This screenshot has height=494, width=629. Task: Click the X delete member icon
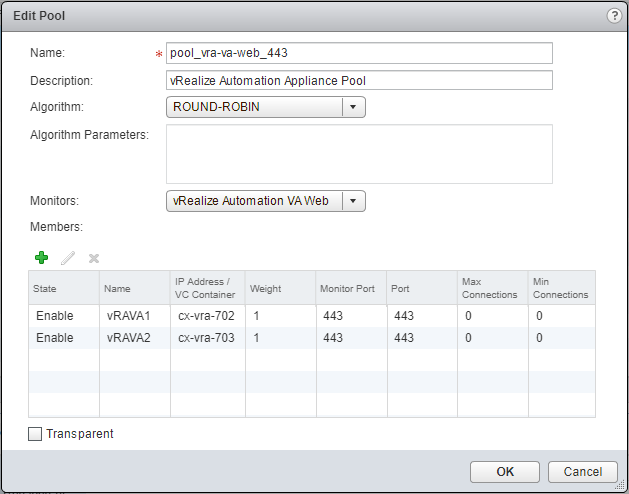tap(94, 258)
